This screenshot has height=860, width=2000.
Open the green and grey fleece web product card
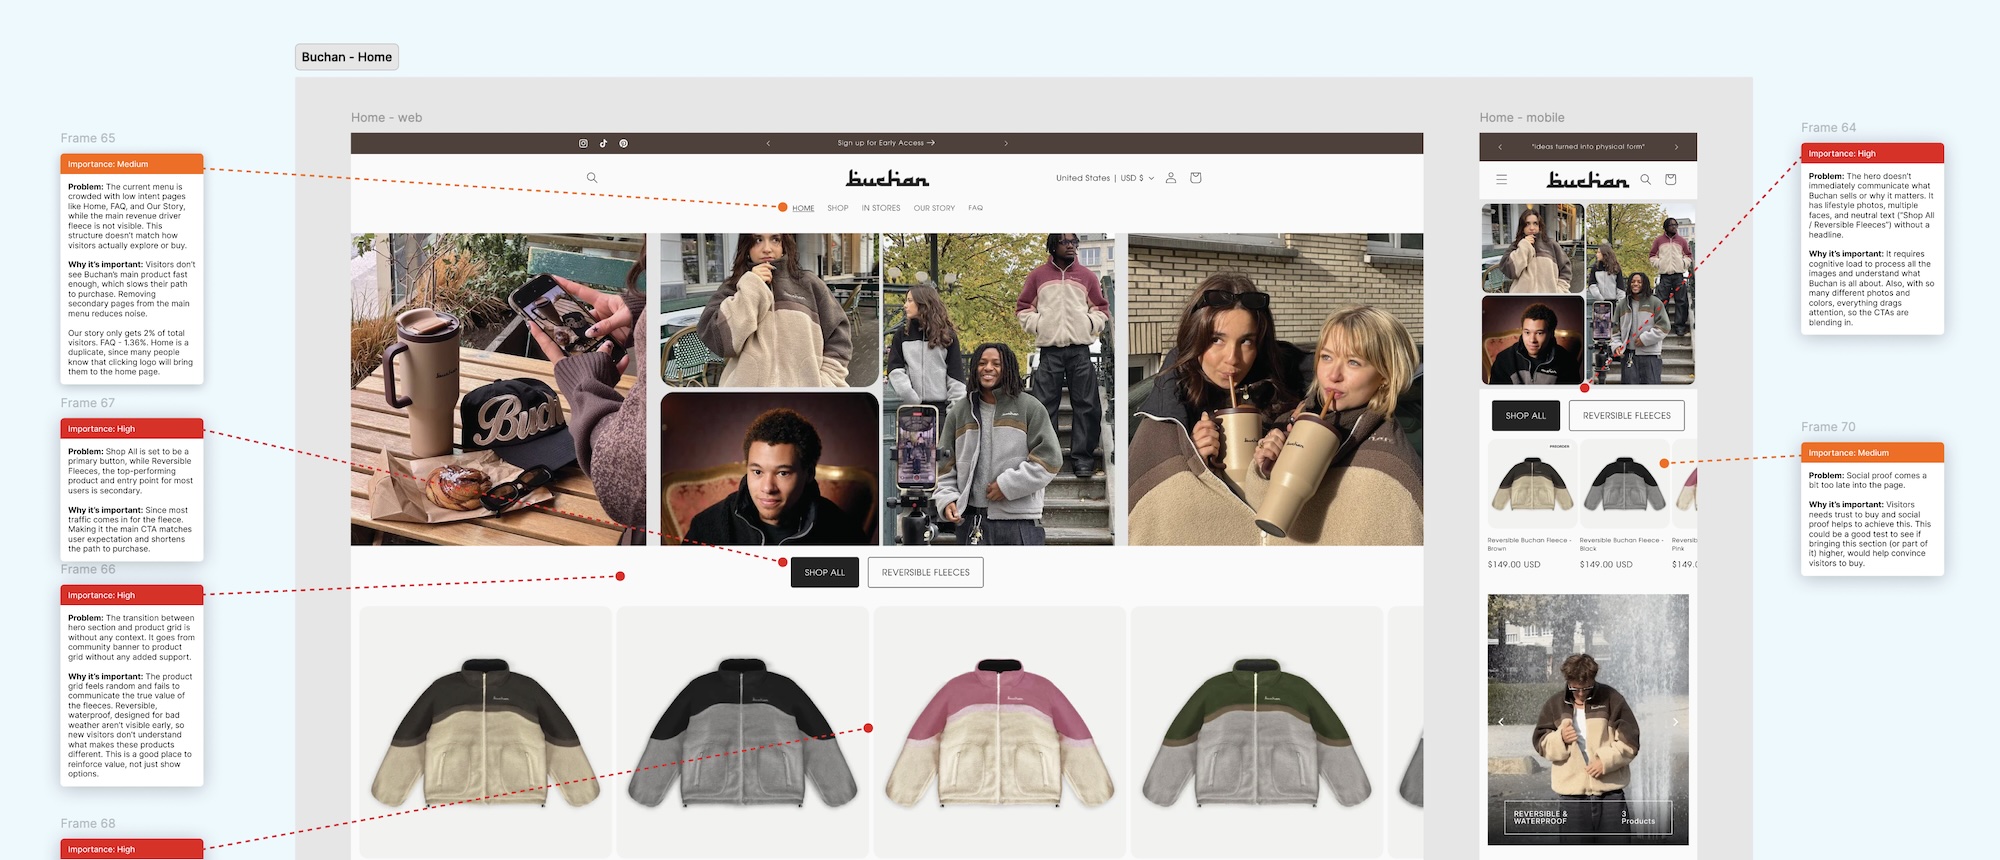click(1257, 731)
